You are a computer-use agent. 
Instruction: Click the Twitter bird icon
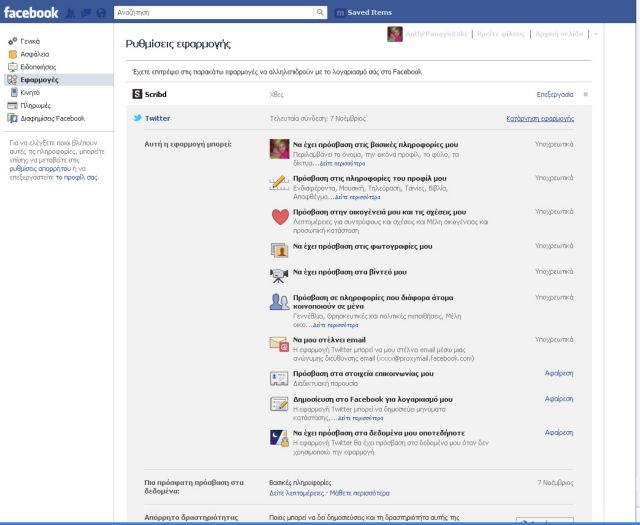pyautogui.click(x=138, y=118)
